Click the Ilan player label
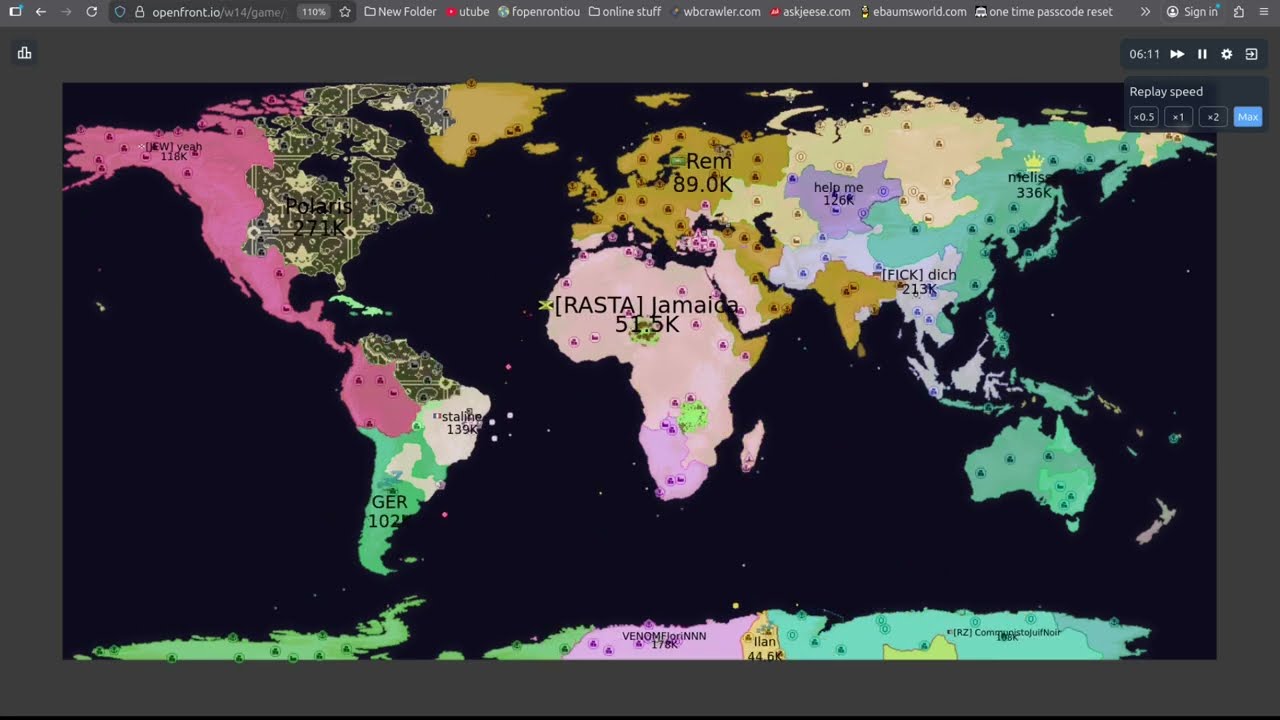This screenshot has height=720, width=1280. point(764,642)
